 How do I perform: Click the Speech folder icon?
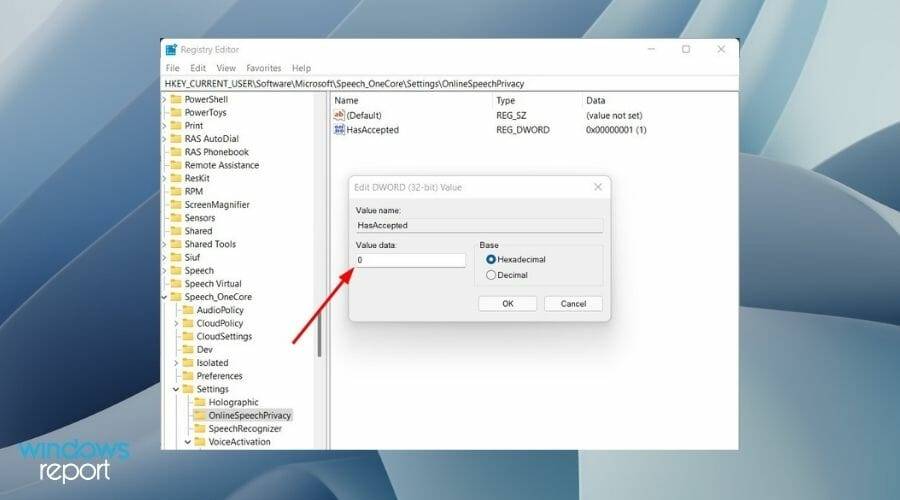tap(176, 271)
